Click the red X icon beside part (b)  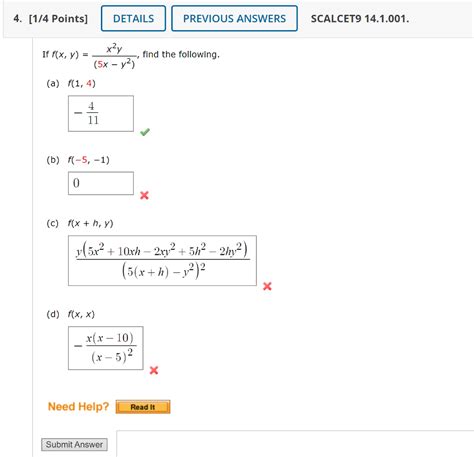point(144,195)
